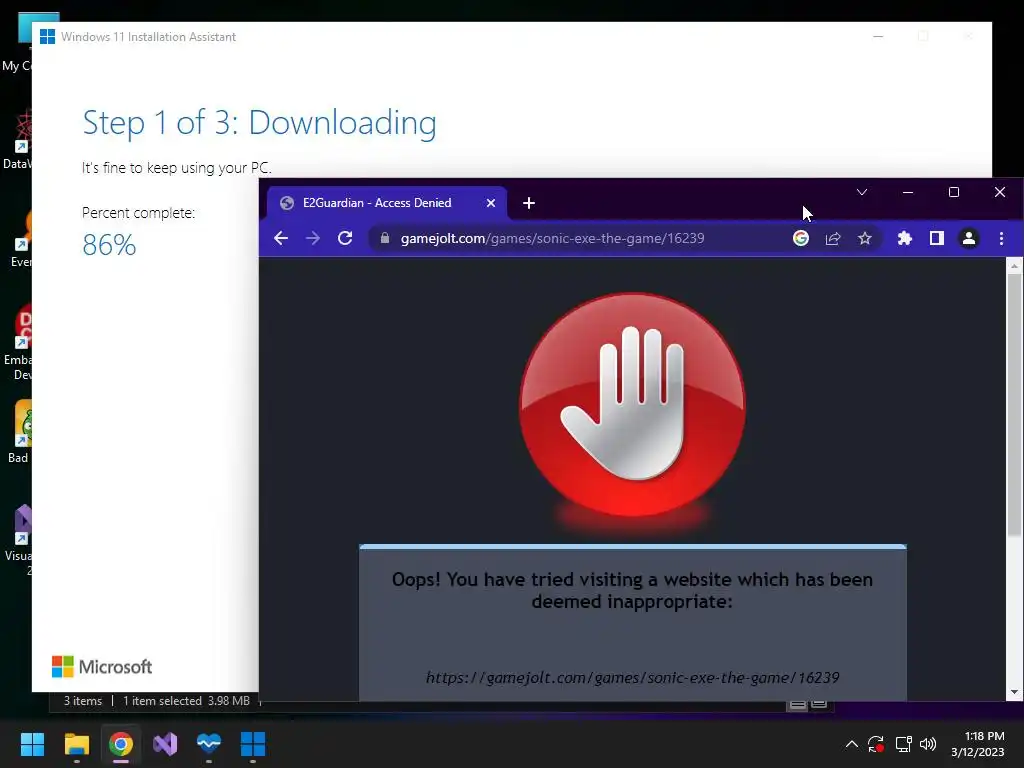Click Explorer details view icon
The height and width of the screenshot is (768, 1024).
pos(797,703)
